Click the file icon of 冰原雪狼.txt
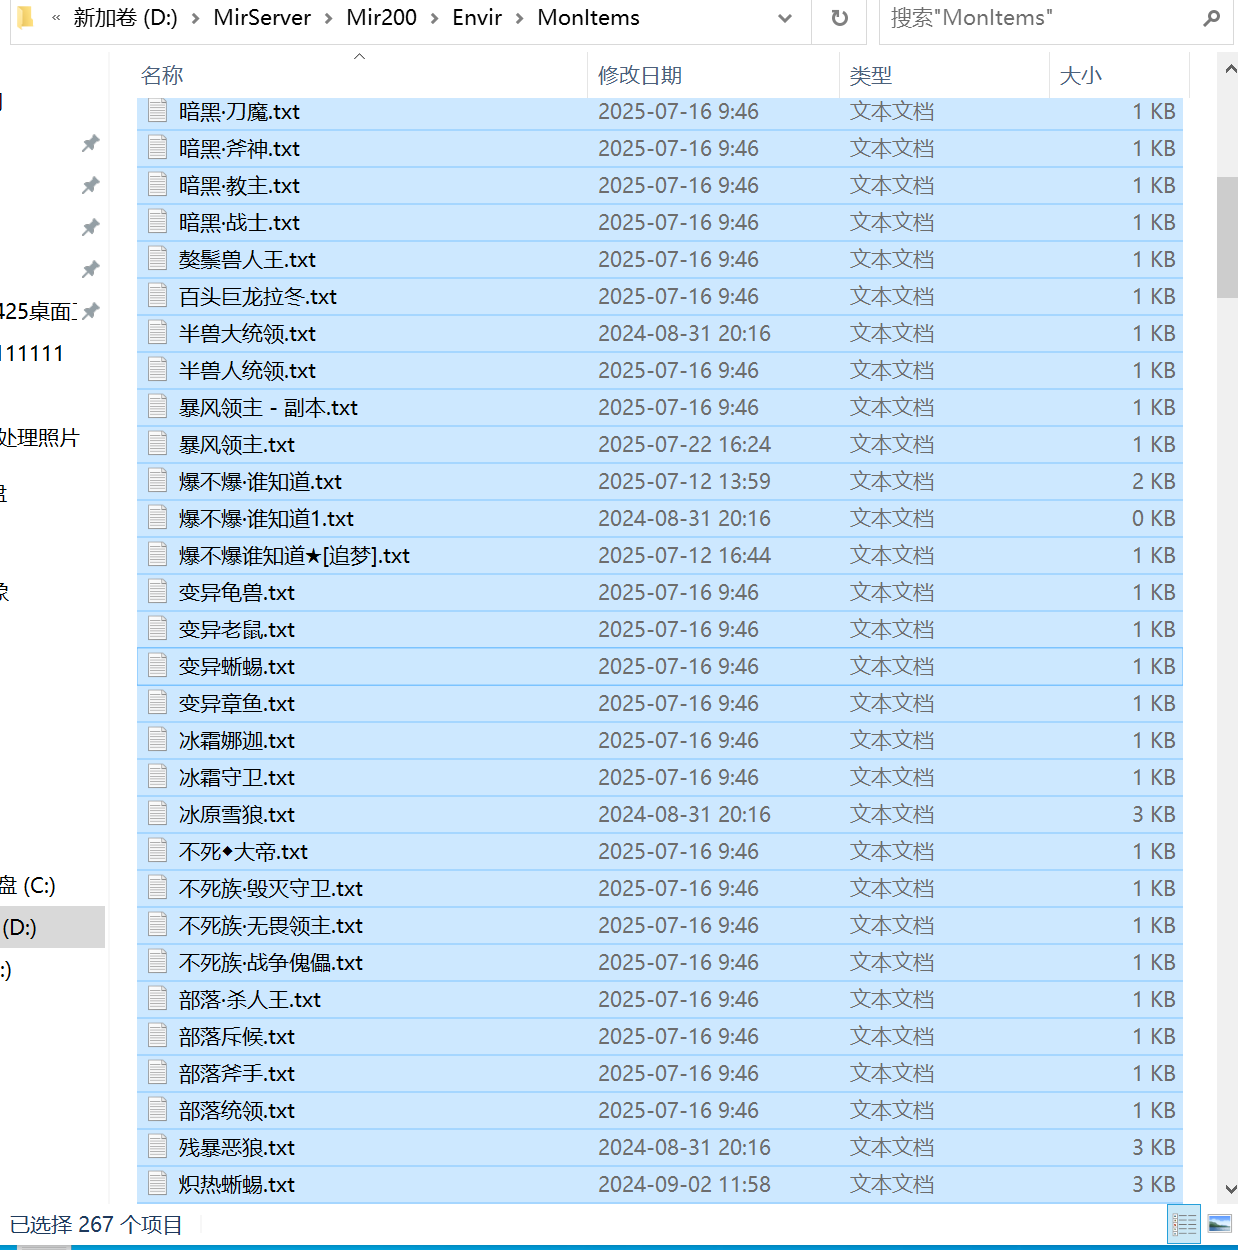This screenshot has width=1238, height=1250. coord(157,814)
